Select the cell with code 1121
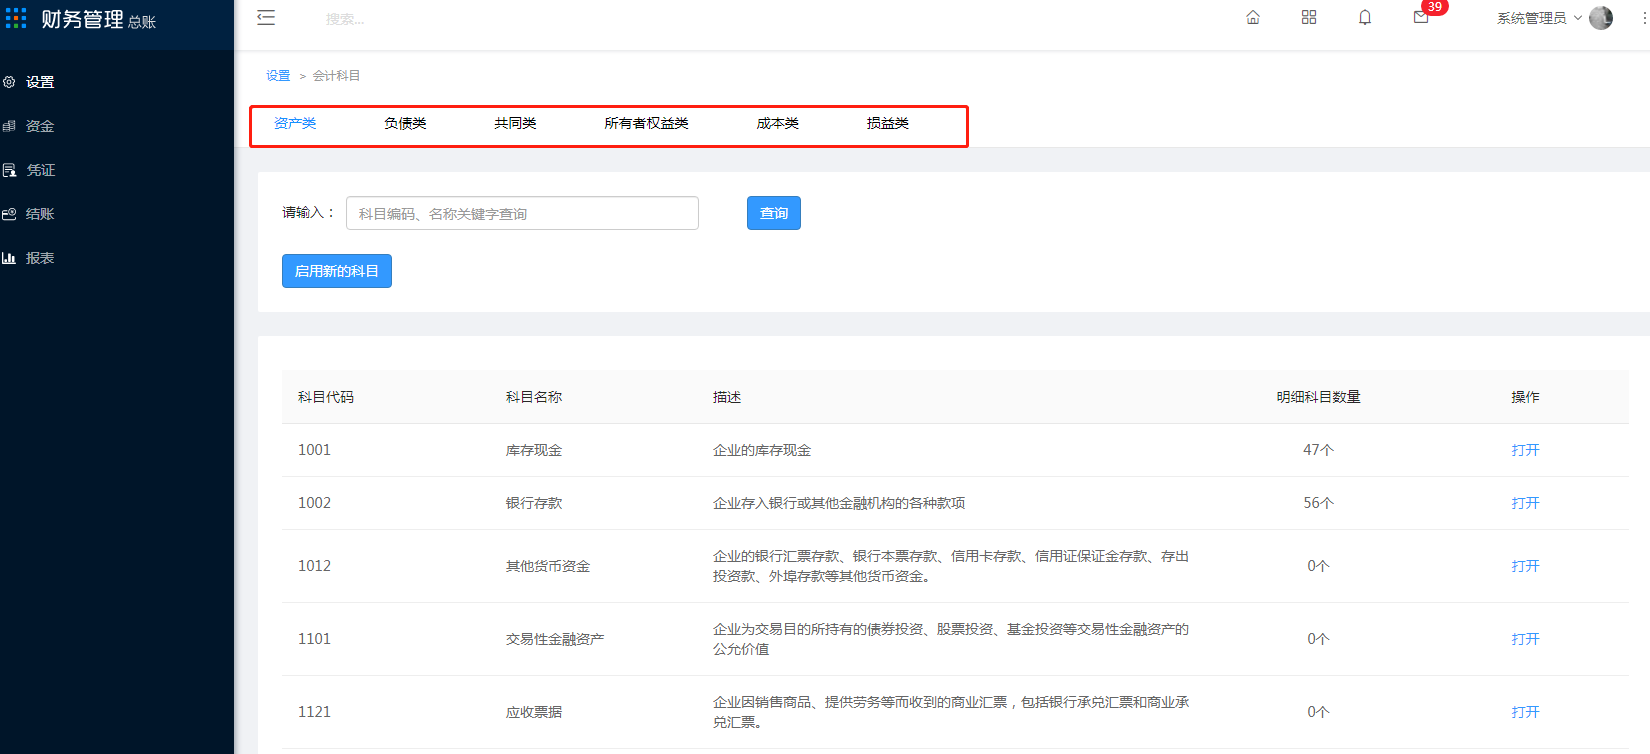The width and height of the screenshot is (1650, 754). [x=314, y=712]
